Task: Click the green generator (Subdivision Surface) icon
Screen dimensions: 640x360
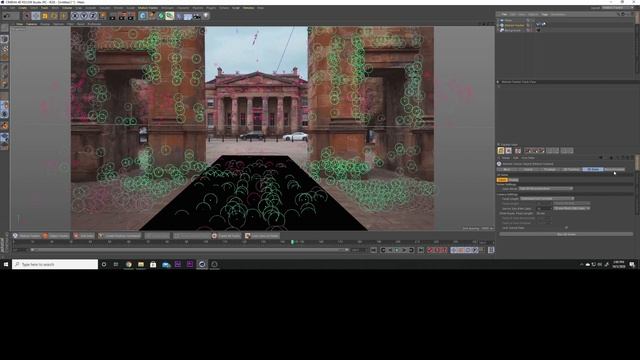Action: 162,16
